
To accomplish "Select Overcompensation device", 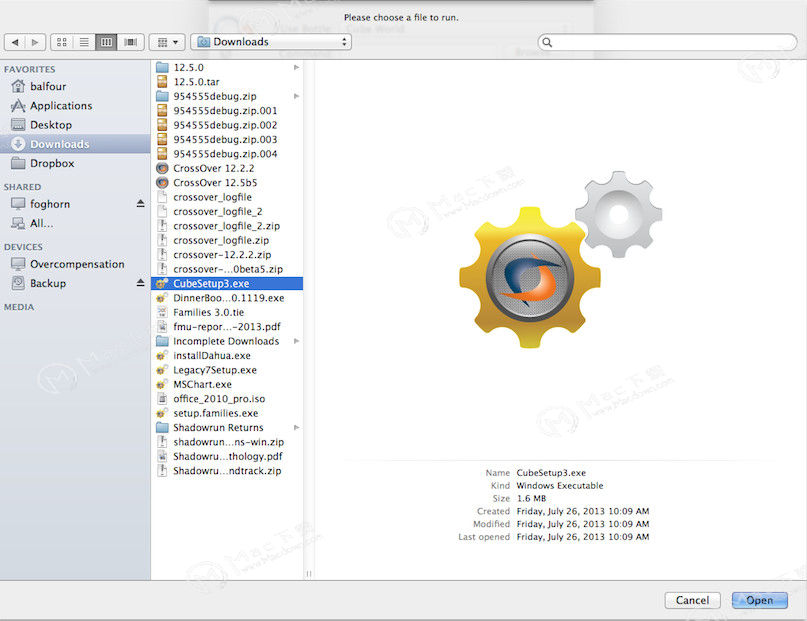I will tap(75, 264).
